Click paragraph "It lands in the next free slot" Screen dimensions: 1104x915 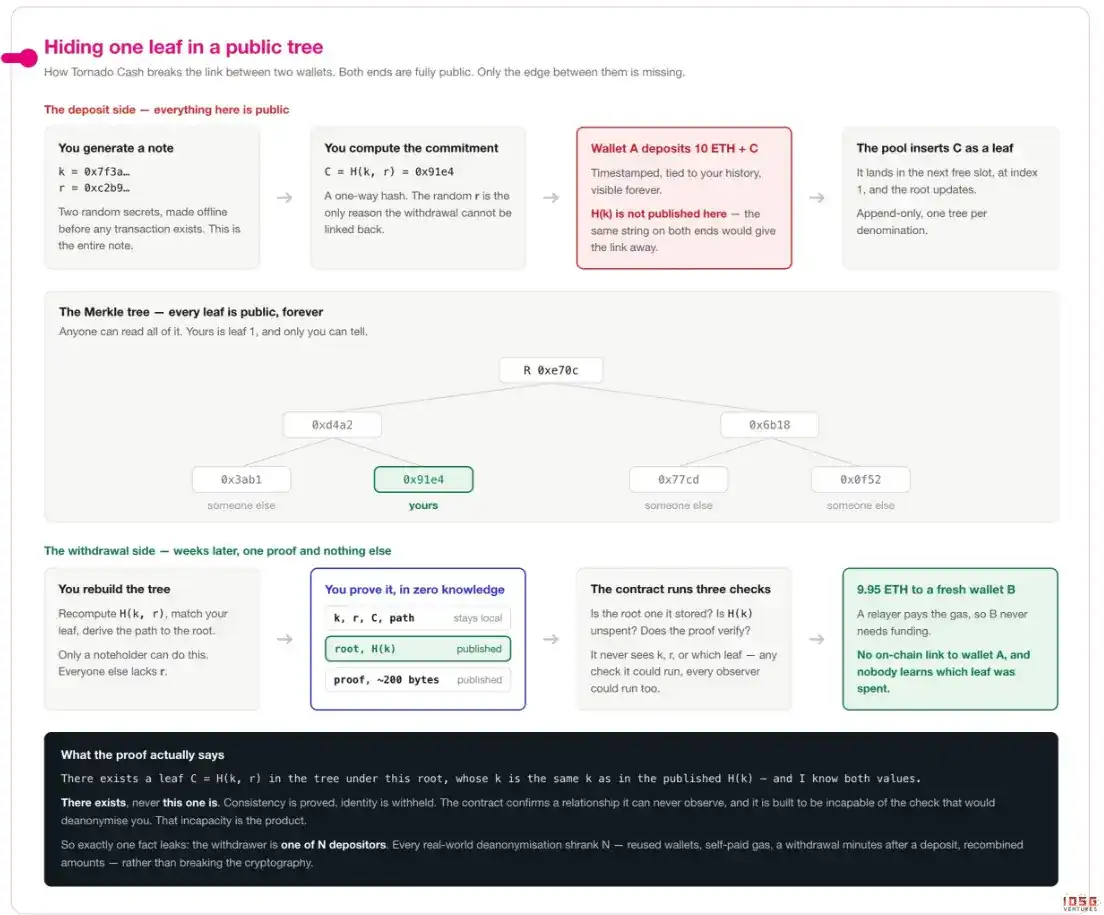(x=946, y=181)
